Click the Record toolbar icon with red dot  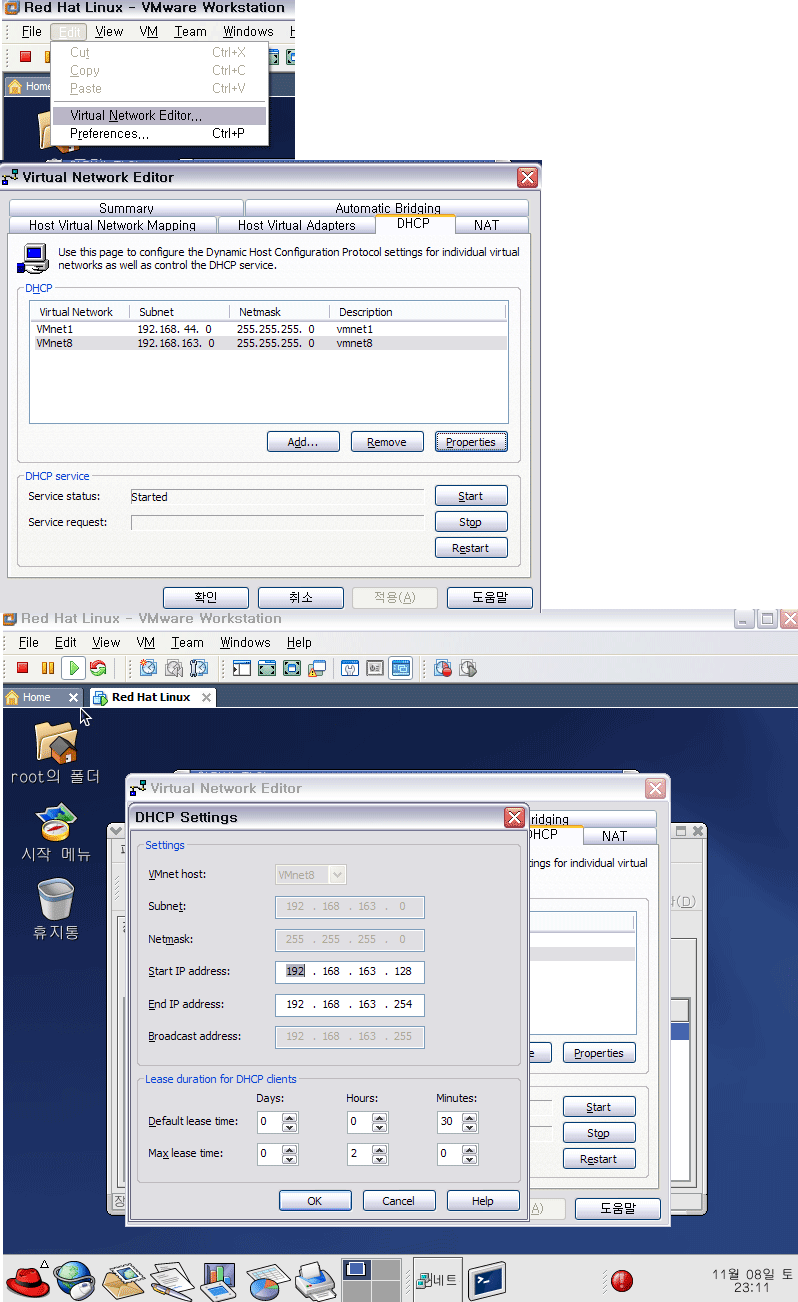point(443,668)
